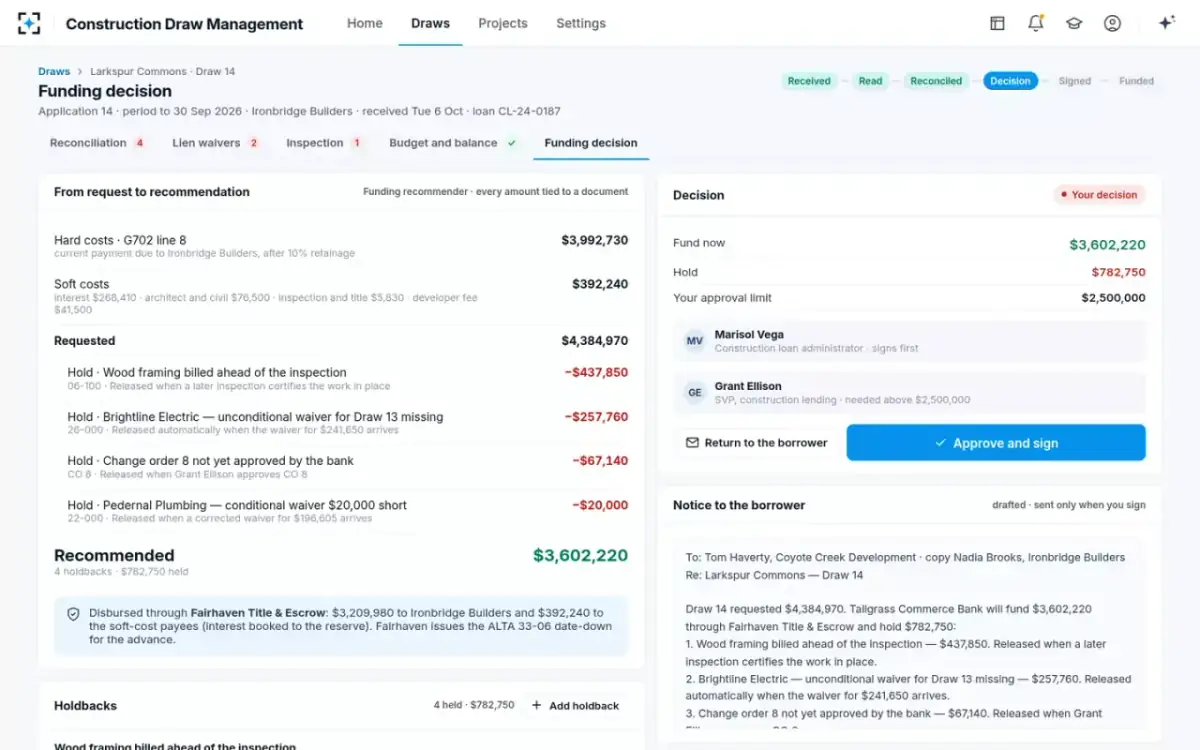1200x750 pixels.
Task: Click the Reconciliation tab's red count 4
Action: coord(139,143)
